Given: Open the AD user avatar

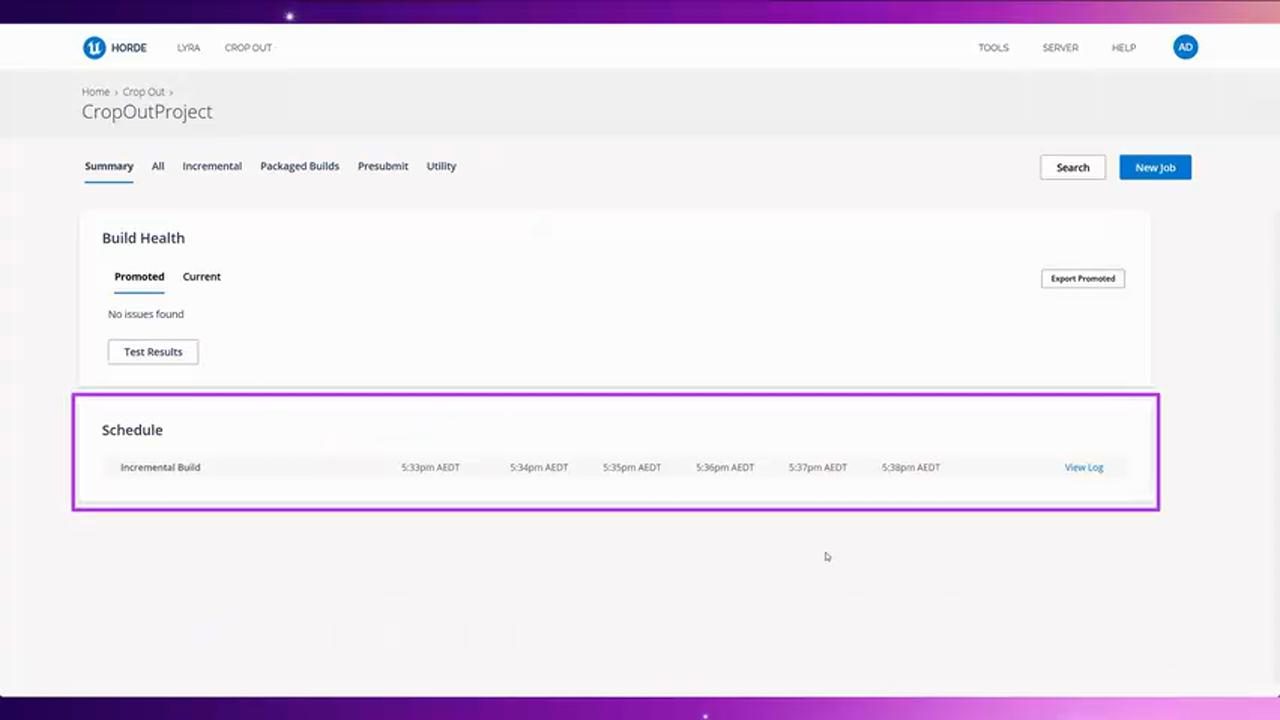Looking at the screenshot, I should click(x=1185, y=47).
